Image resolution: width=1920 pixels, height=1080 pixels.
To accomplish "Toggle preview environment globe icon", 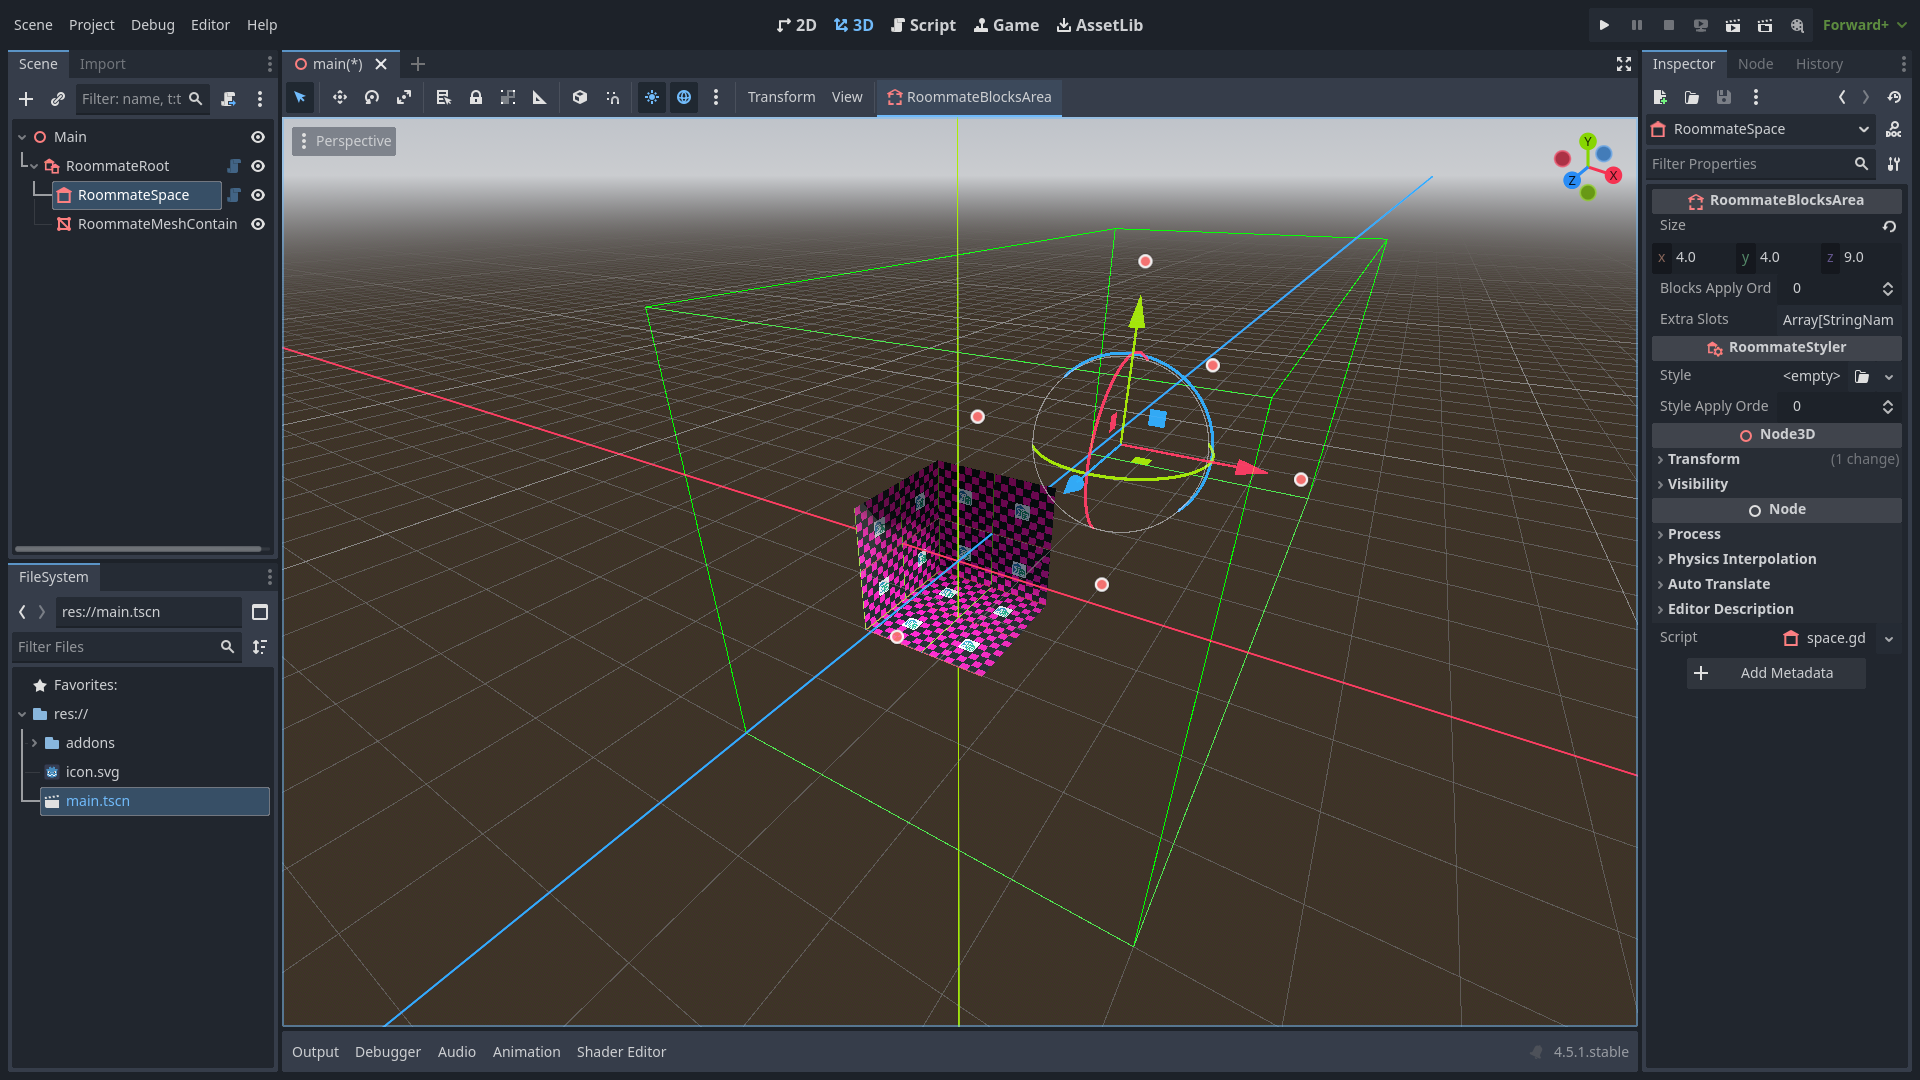I will (684, 97).
